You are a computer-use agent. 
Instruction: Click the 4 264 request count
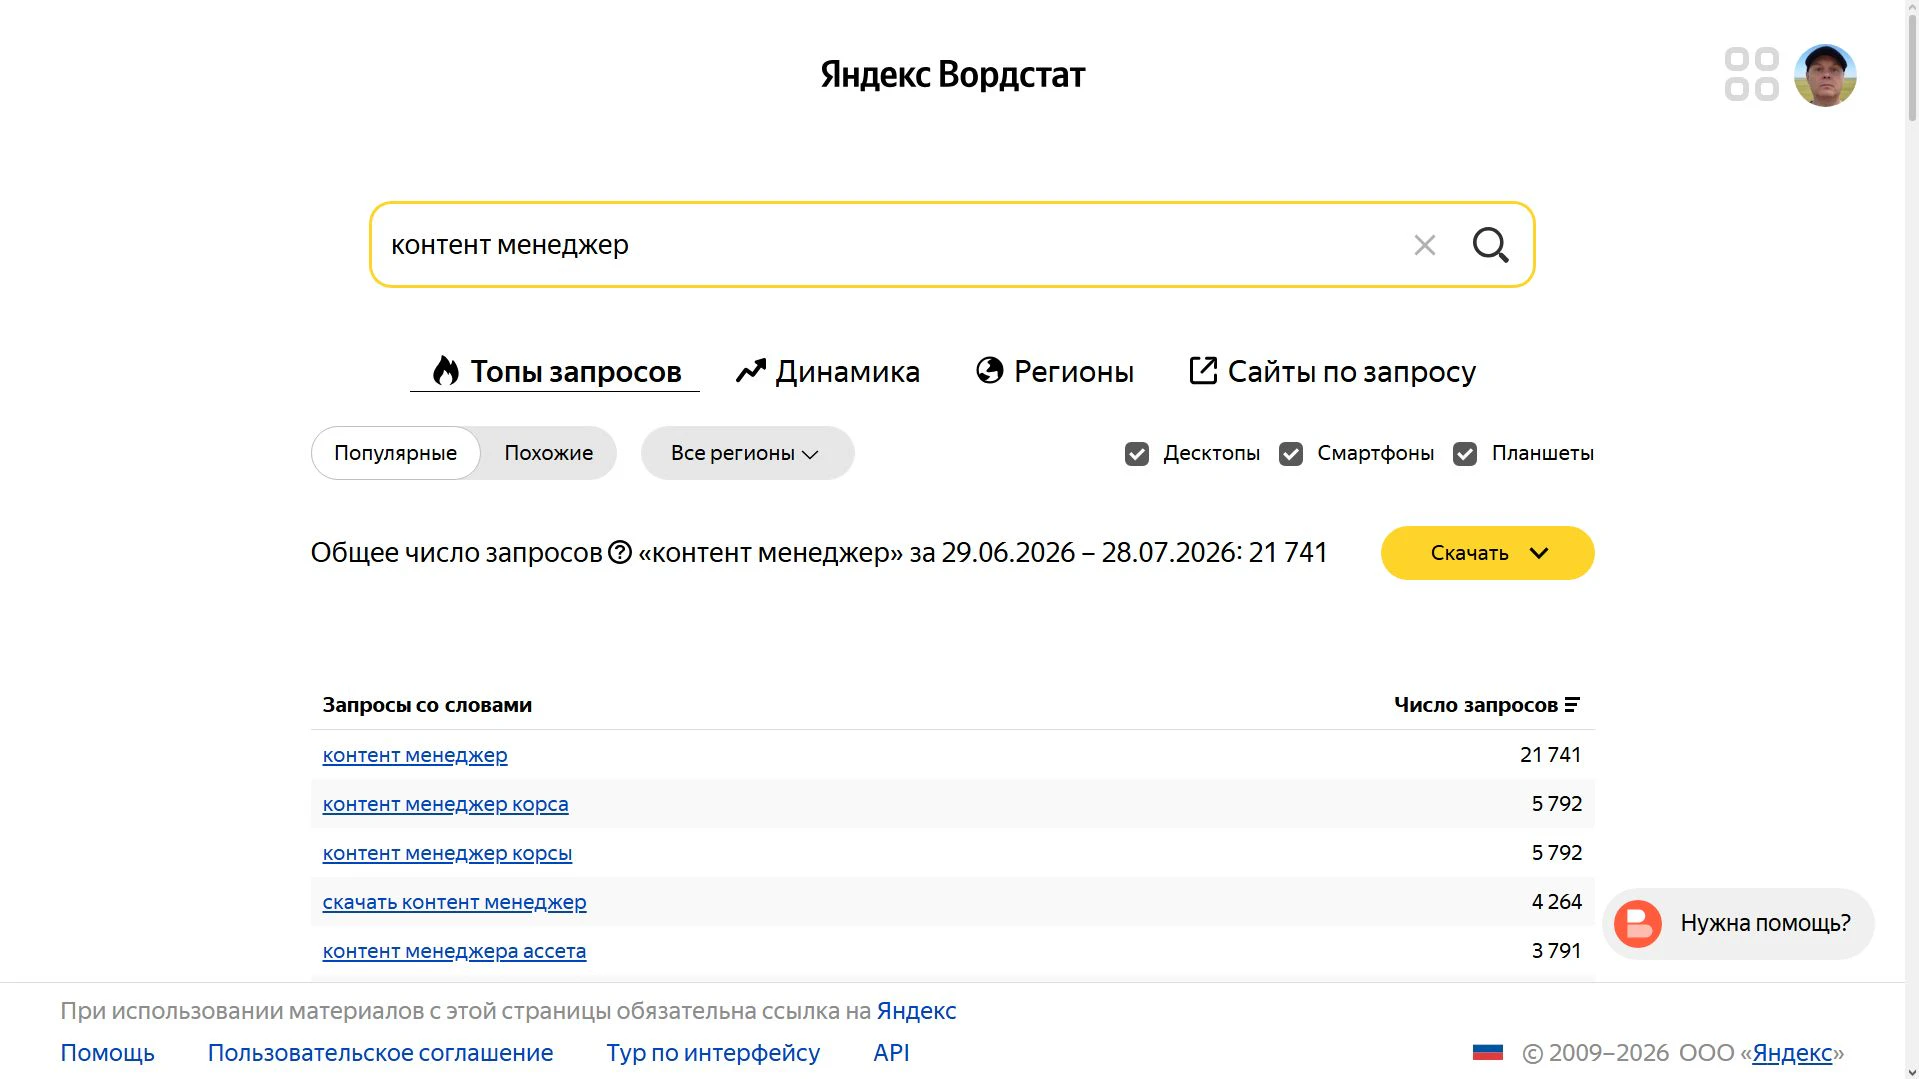1556,902
